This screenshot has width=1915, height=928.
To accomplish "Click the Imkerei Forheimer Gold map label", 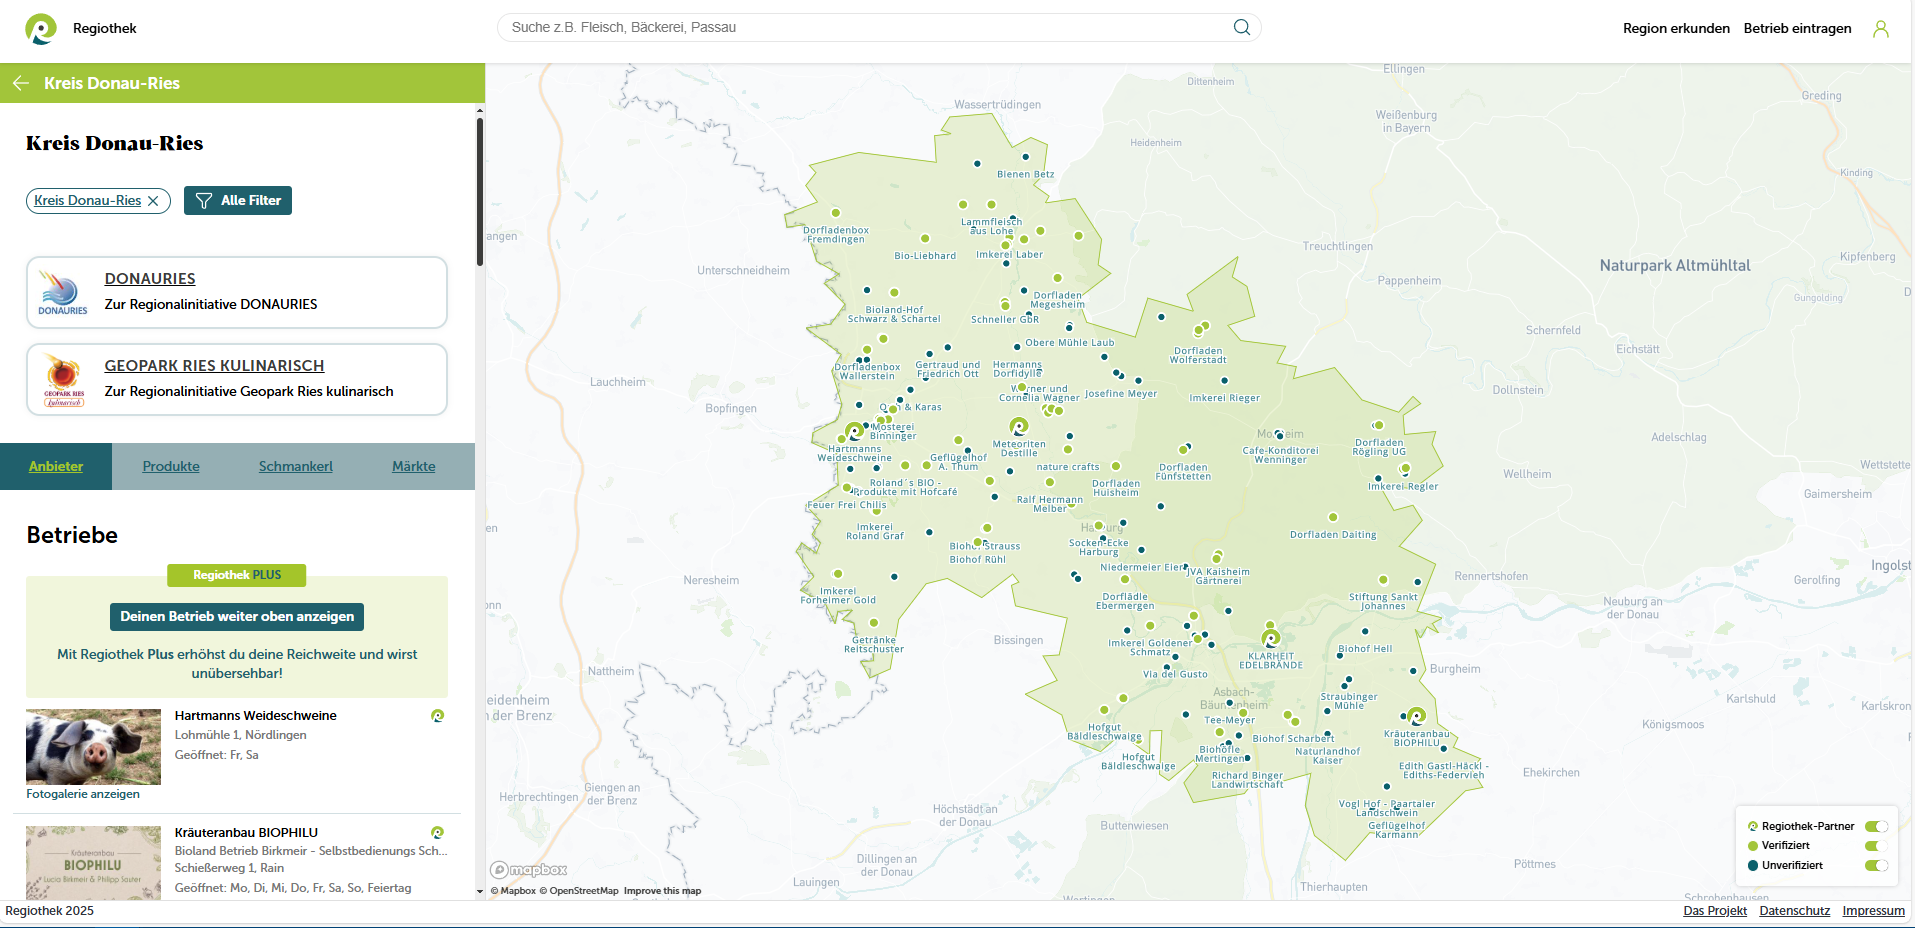I will click(x=838, y=596).
